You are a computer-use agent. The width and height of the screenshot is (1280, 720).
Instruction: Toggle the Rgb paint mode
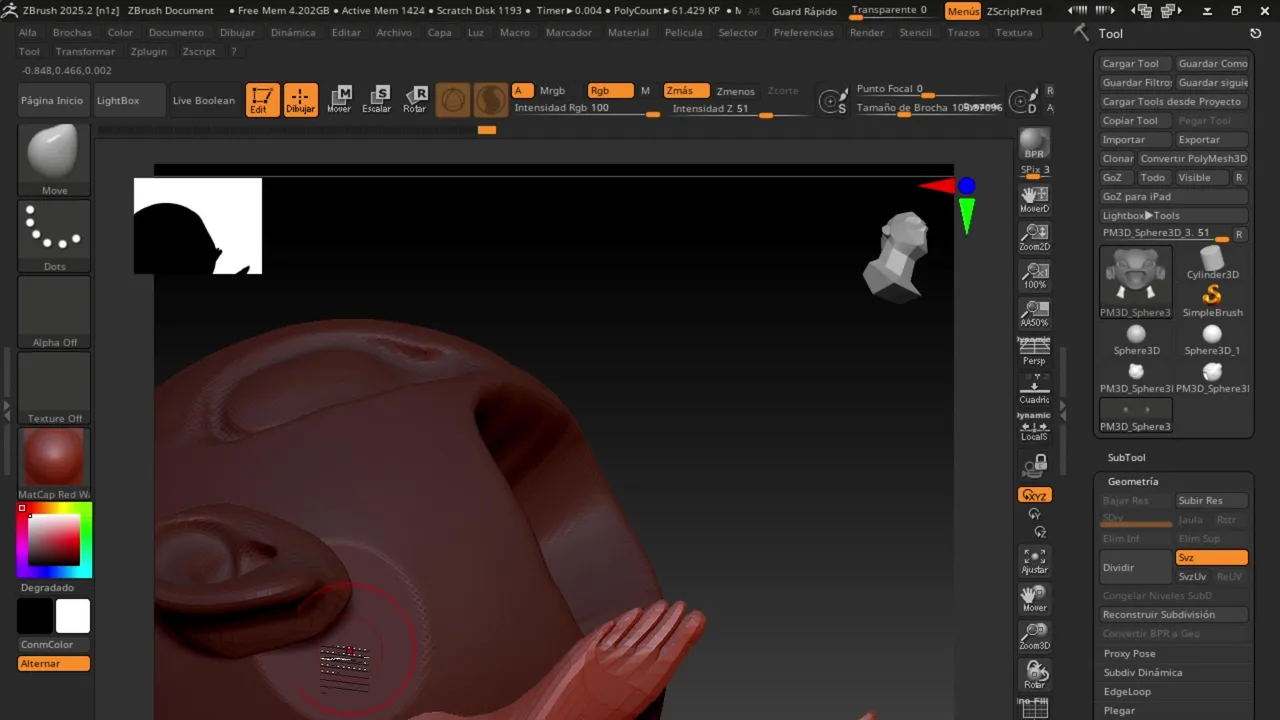click(x=610, y=90)
